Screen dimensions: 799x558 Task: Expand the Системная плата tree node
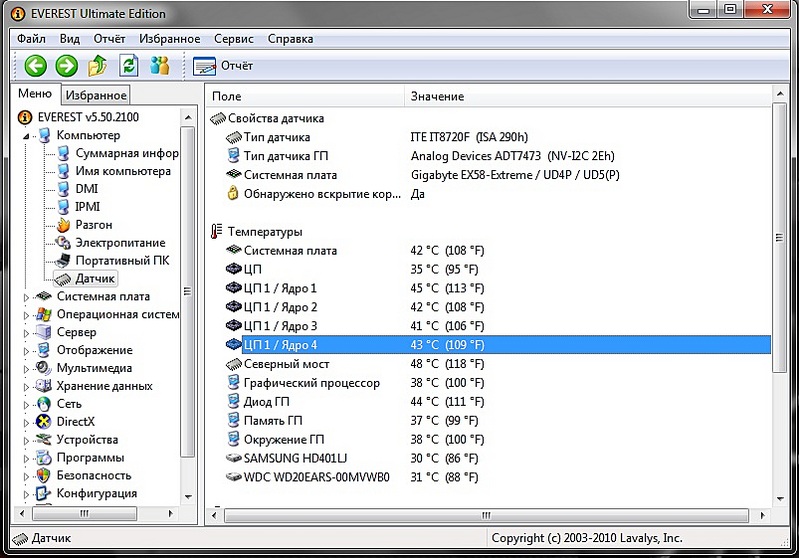tap(27, 297)
